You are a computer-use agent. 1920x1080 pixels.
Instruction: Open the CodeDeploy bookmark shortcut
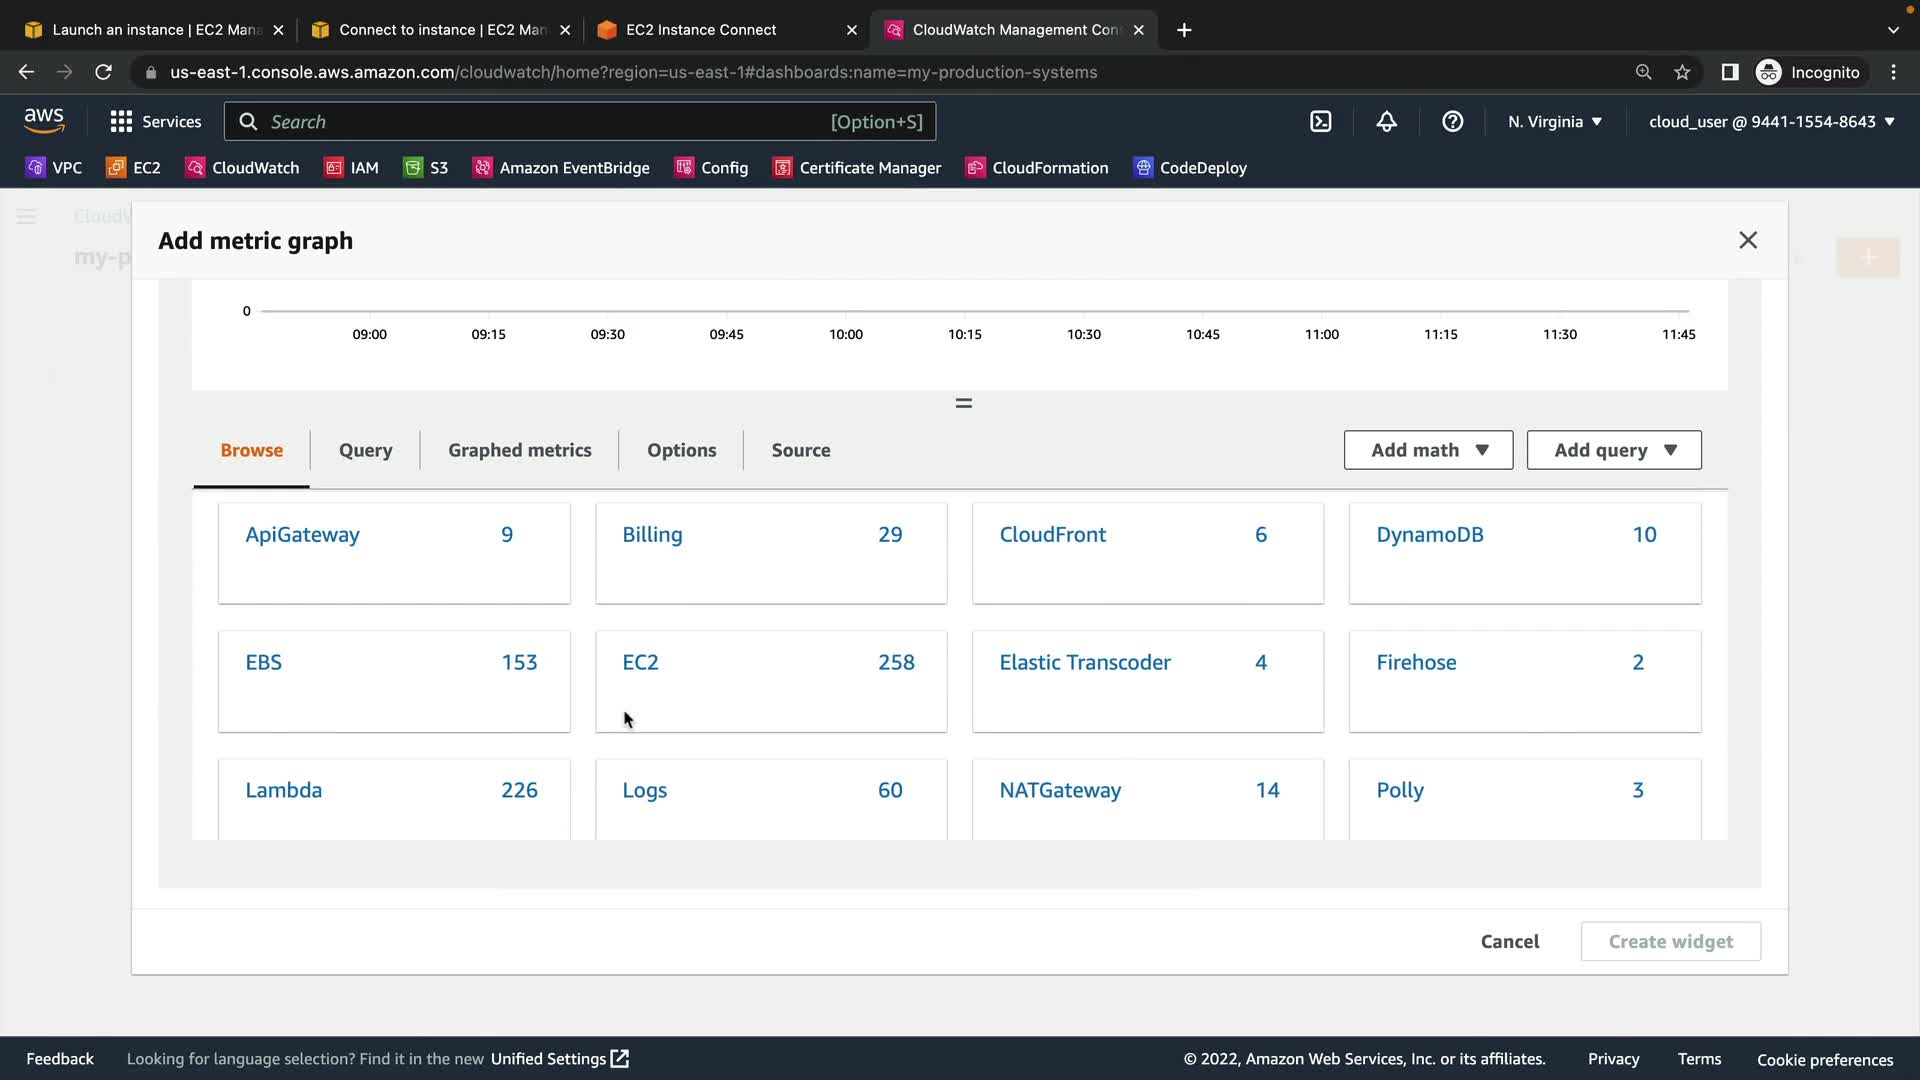[x=1190, y=168]
